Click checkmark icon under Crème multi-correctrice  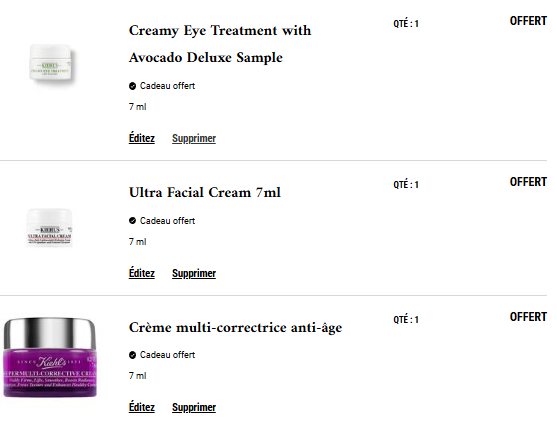pyautogui.click(x=133, y=355)
